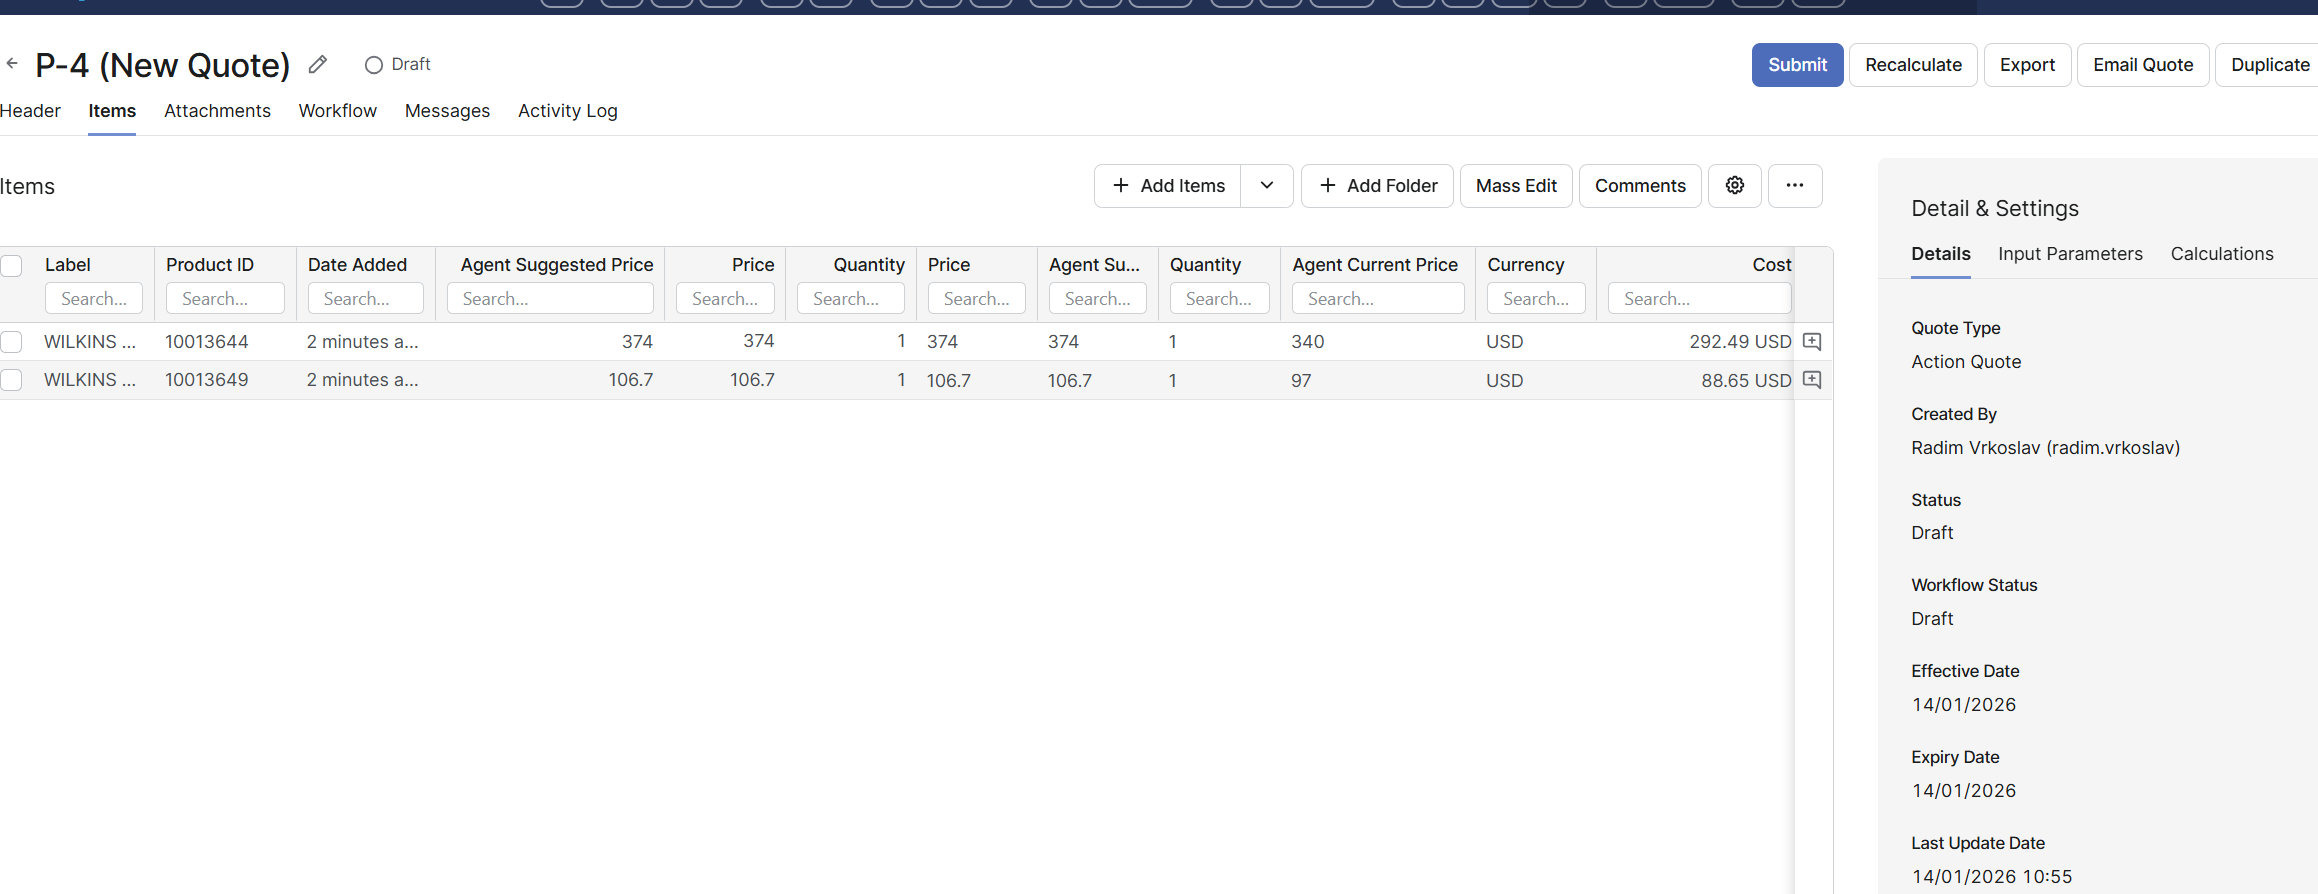This screenshot has height=894, width=2318.
Task: Expand the Add Items dropdown arrow
Action: coord(1266,186)
